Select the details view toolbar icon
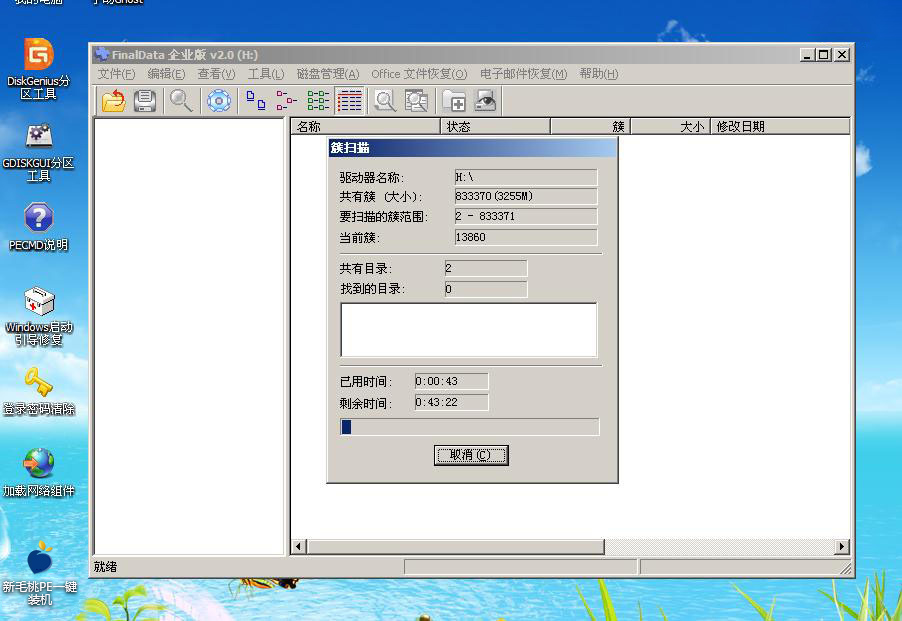The image size is (902, 621). tap(349, 101)
